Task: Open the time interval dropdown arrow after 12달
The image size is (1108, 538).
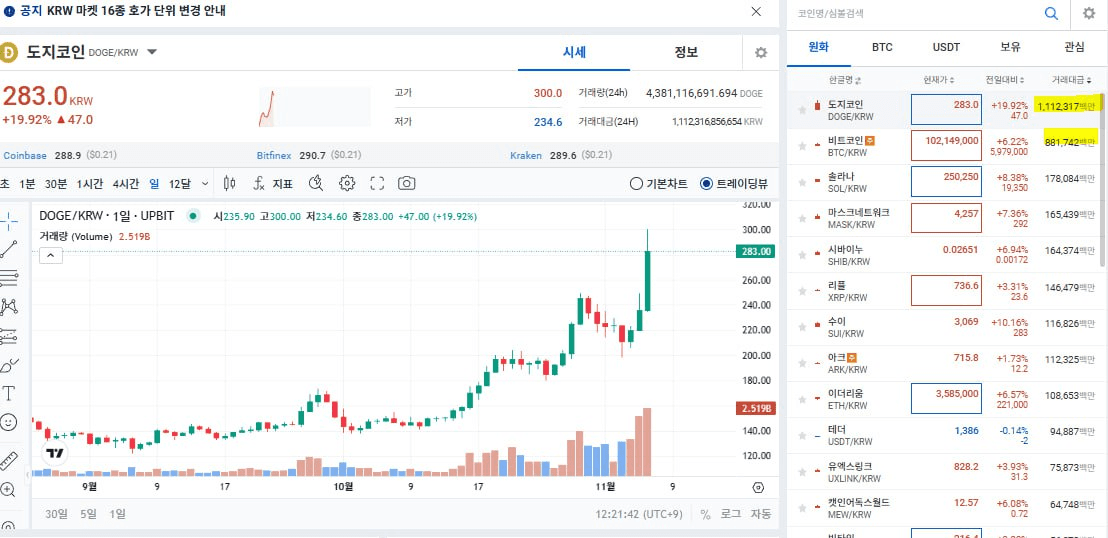Action: (205, 183)
